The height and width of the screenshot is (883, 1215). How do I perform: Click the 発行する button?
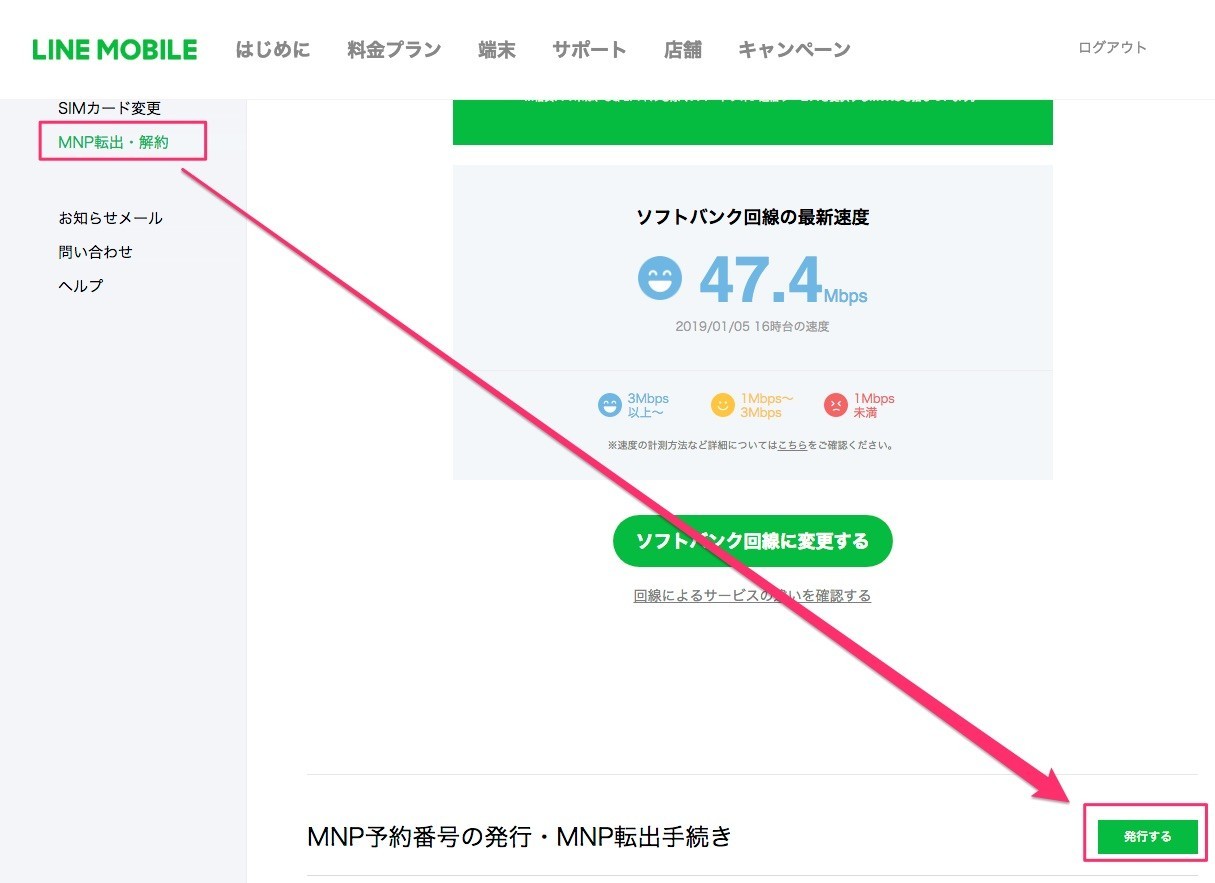coord(1147,837)
